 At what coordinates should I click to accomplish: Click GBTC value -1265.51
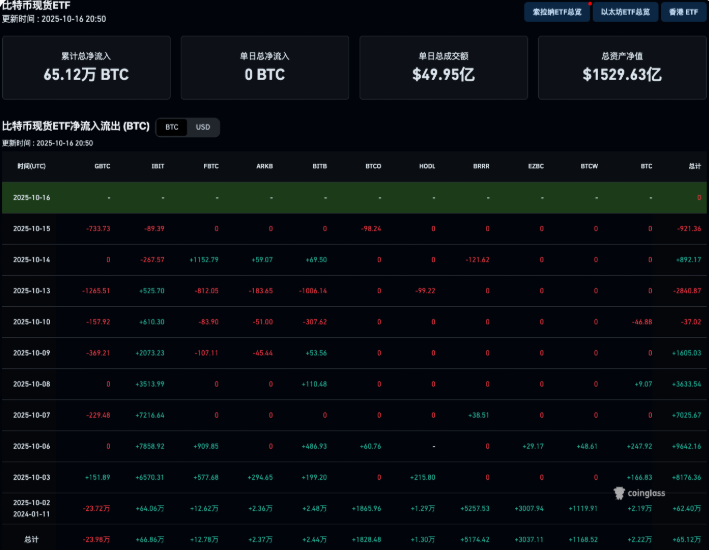(x=96, y=291)
